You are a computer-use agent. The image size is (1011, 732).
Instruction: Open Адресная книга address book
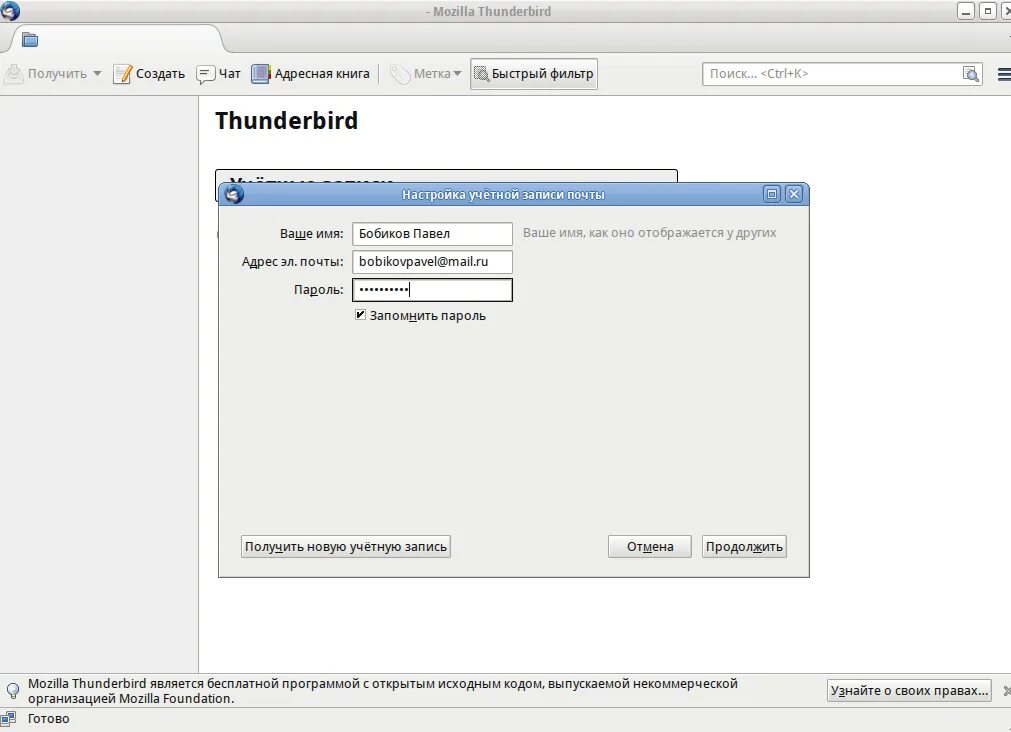310,74
